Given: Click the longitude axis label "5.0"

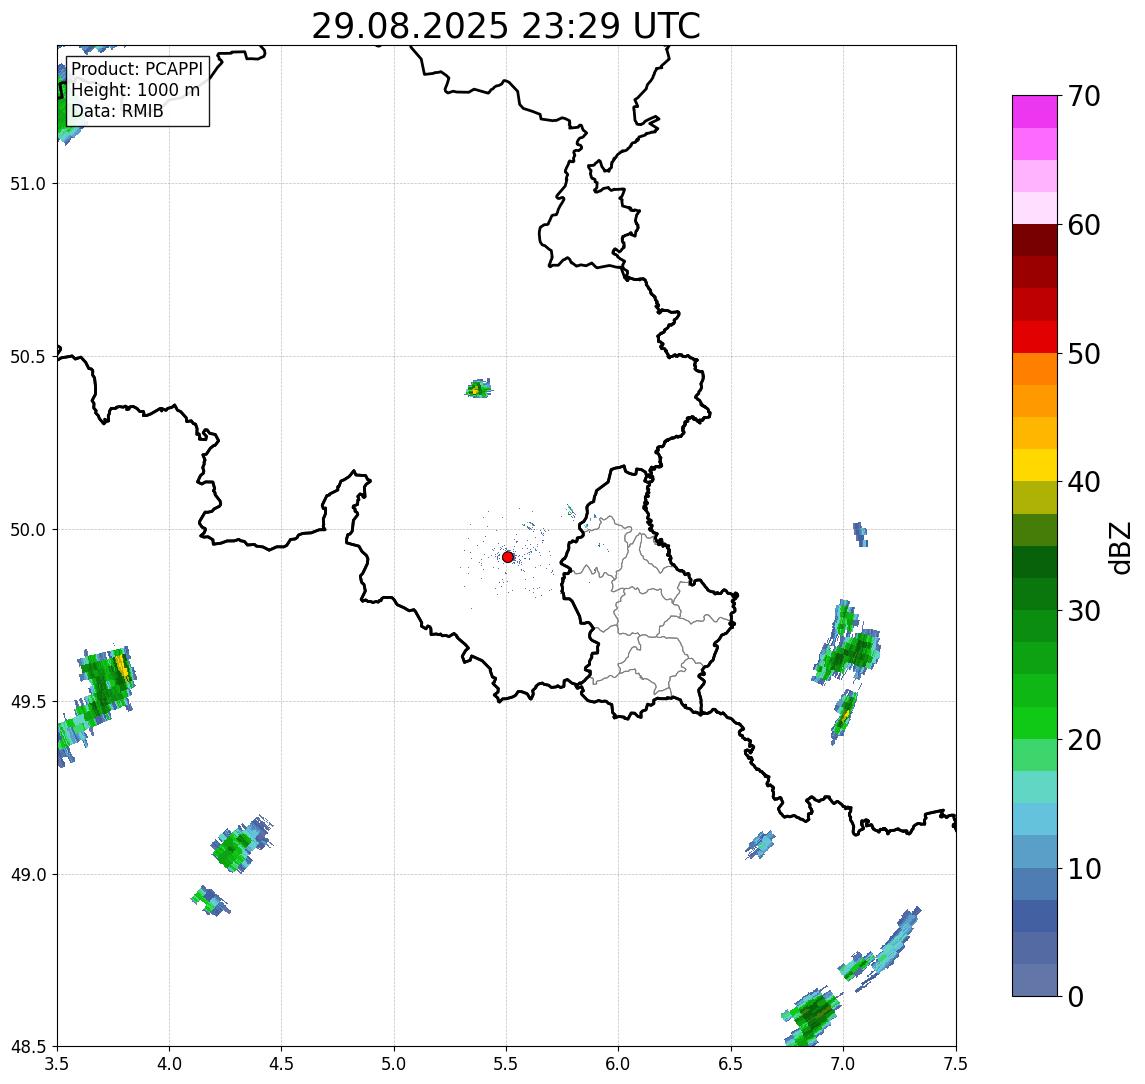Looking at the screenshot, I should pyautogui.click(x=394, y=1064).
